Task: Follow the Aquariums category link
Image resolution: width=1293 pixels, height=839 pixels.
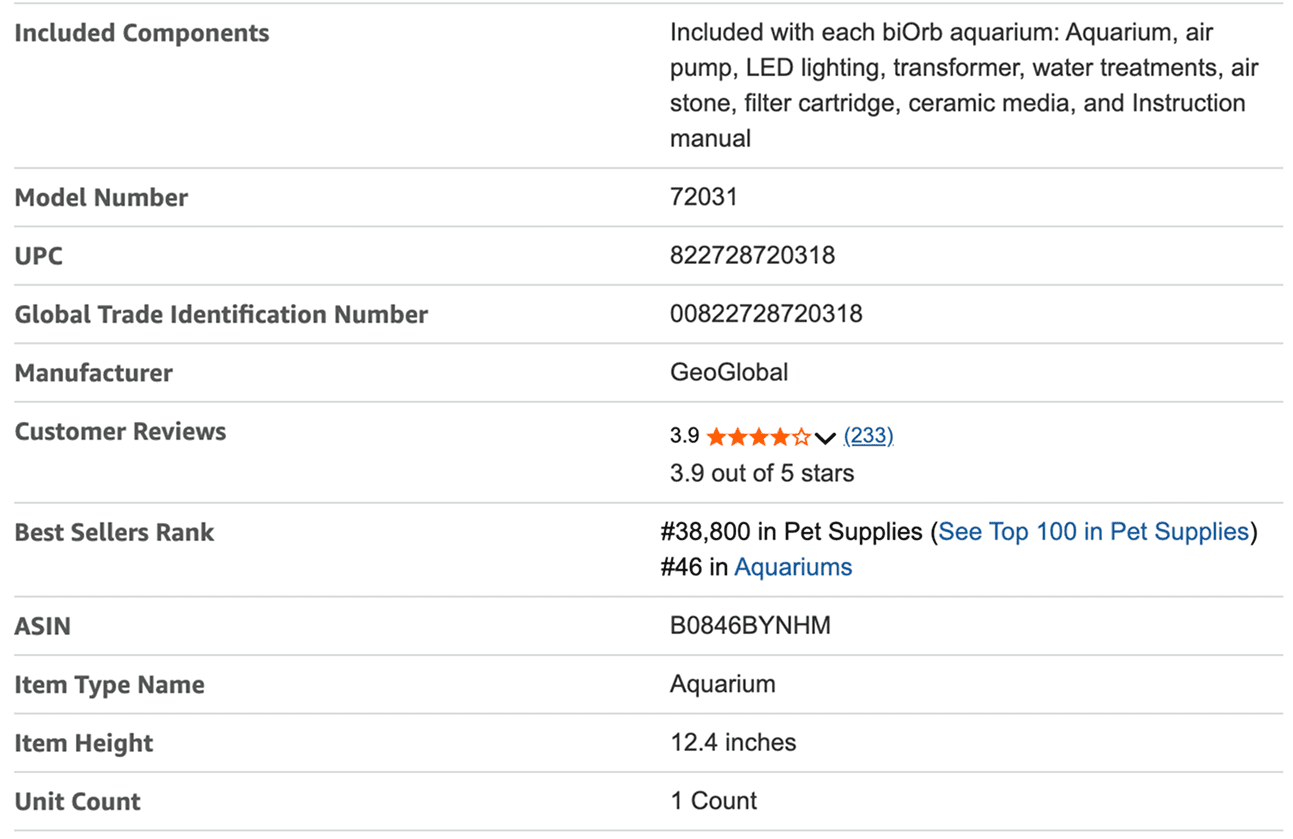Action: pyautogui.click(x=793, y=568)
